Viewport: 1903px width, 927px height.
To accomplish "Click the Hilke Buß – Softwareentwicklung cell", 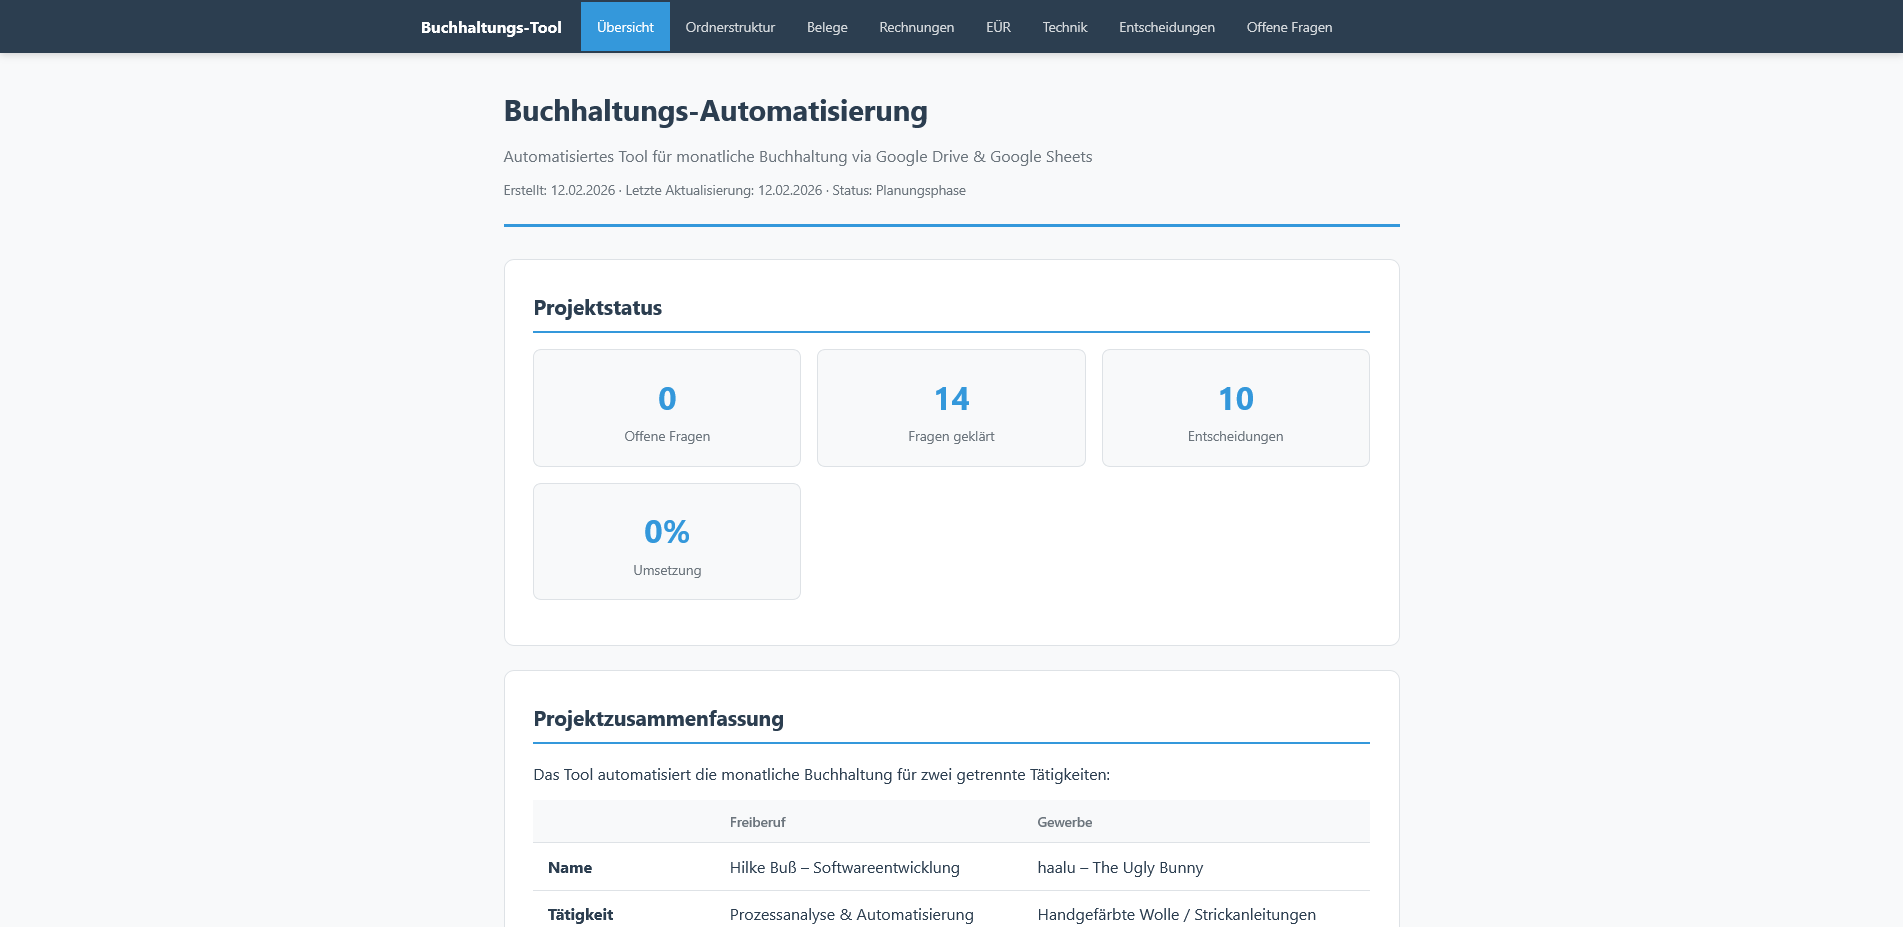I will [x=844, y=868].
